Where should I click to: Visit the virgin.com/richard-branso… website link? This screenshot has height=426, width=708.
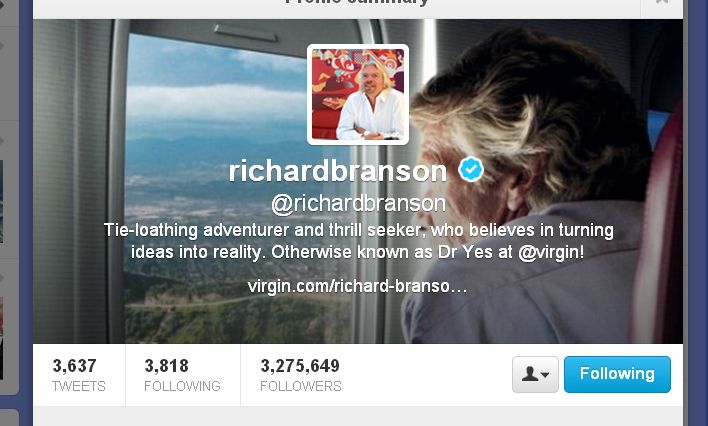[x=358, y=286]
